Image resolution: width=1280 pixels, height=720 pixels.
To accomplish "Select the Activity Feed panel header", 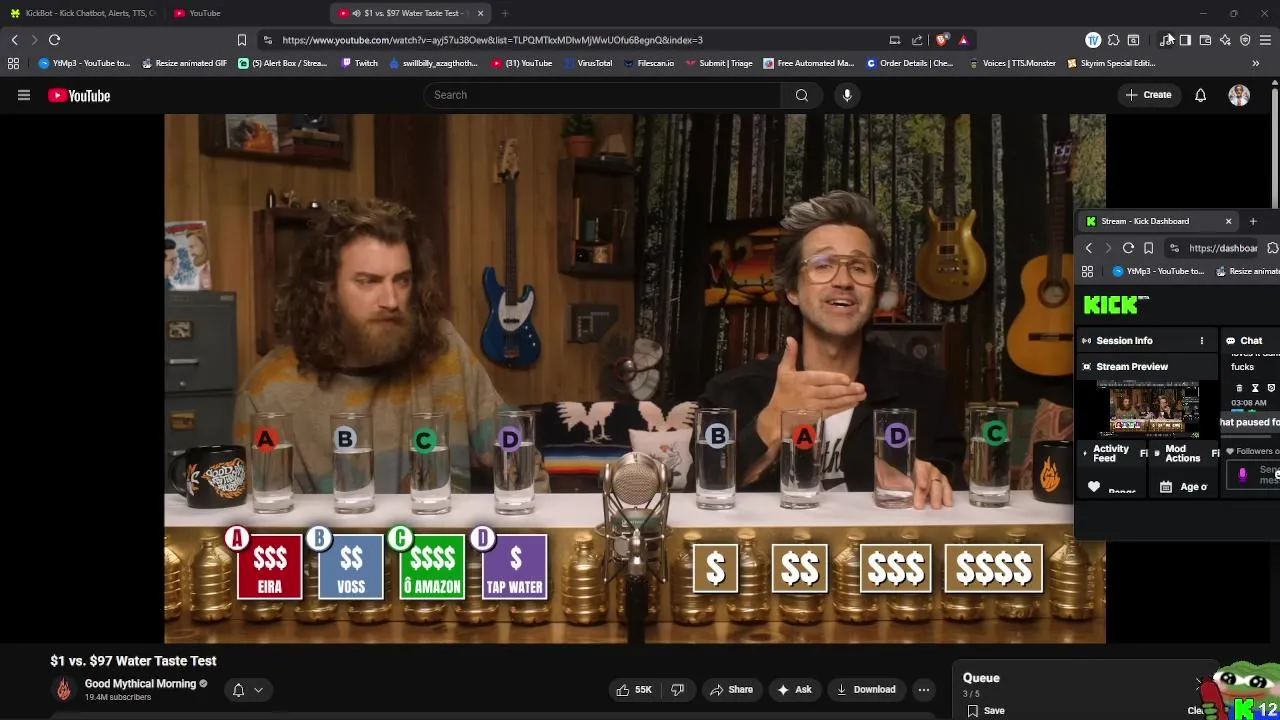I will [x=1110, y=453].
